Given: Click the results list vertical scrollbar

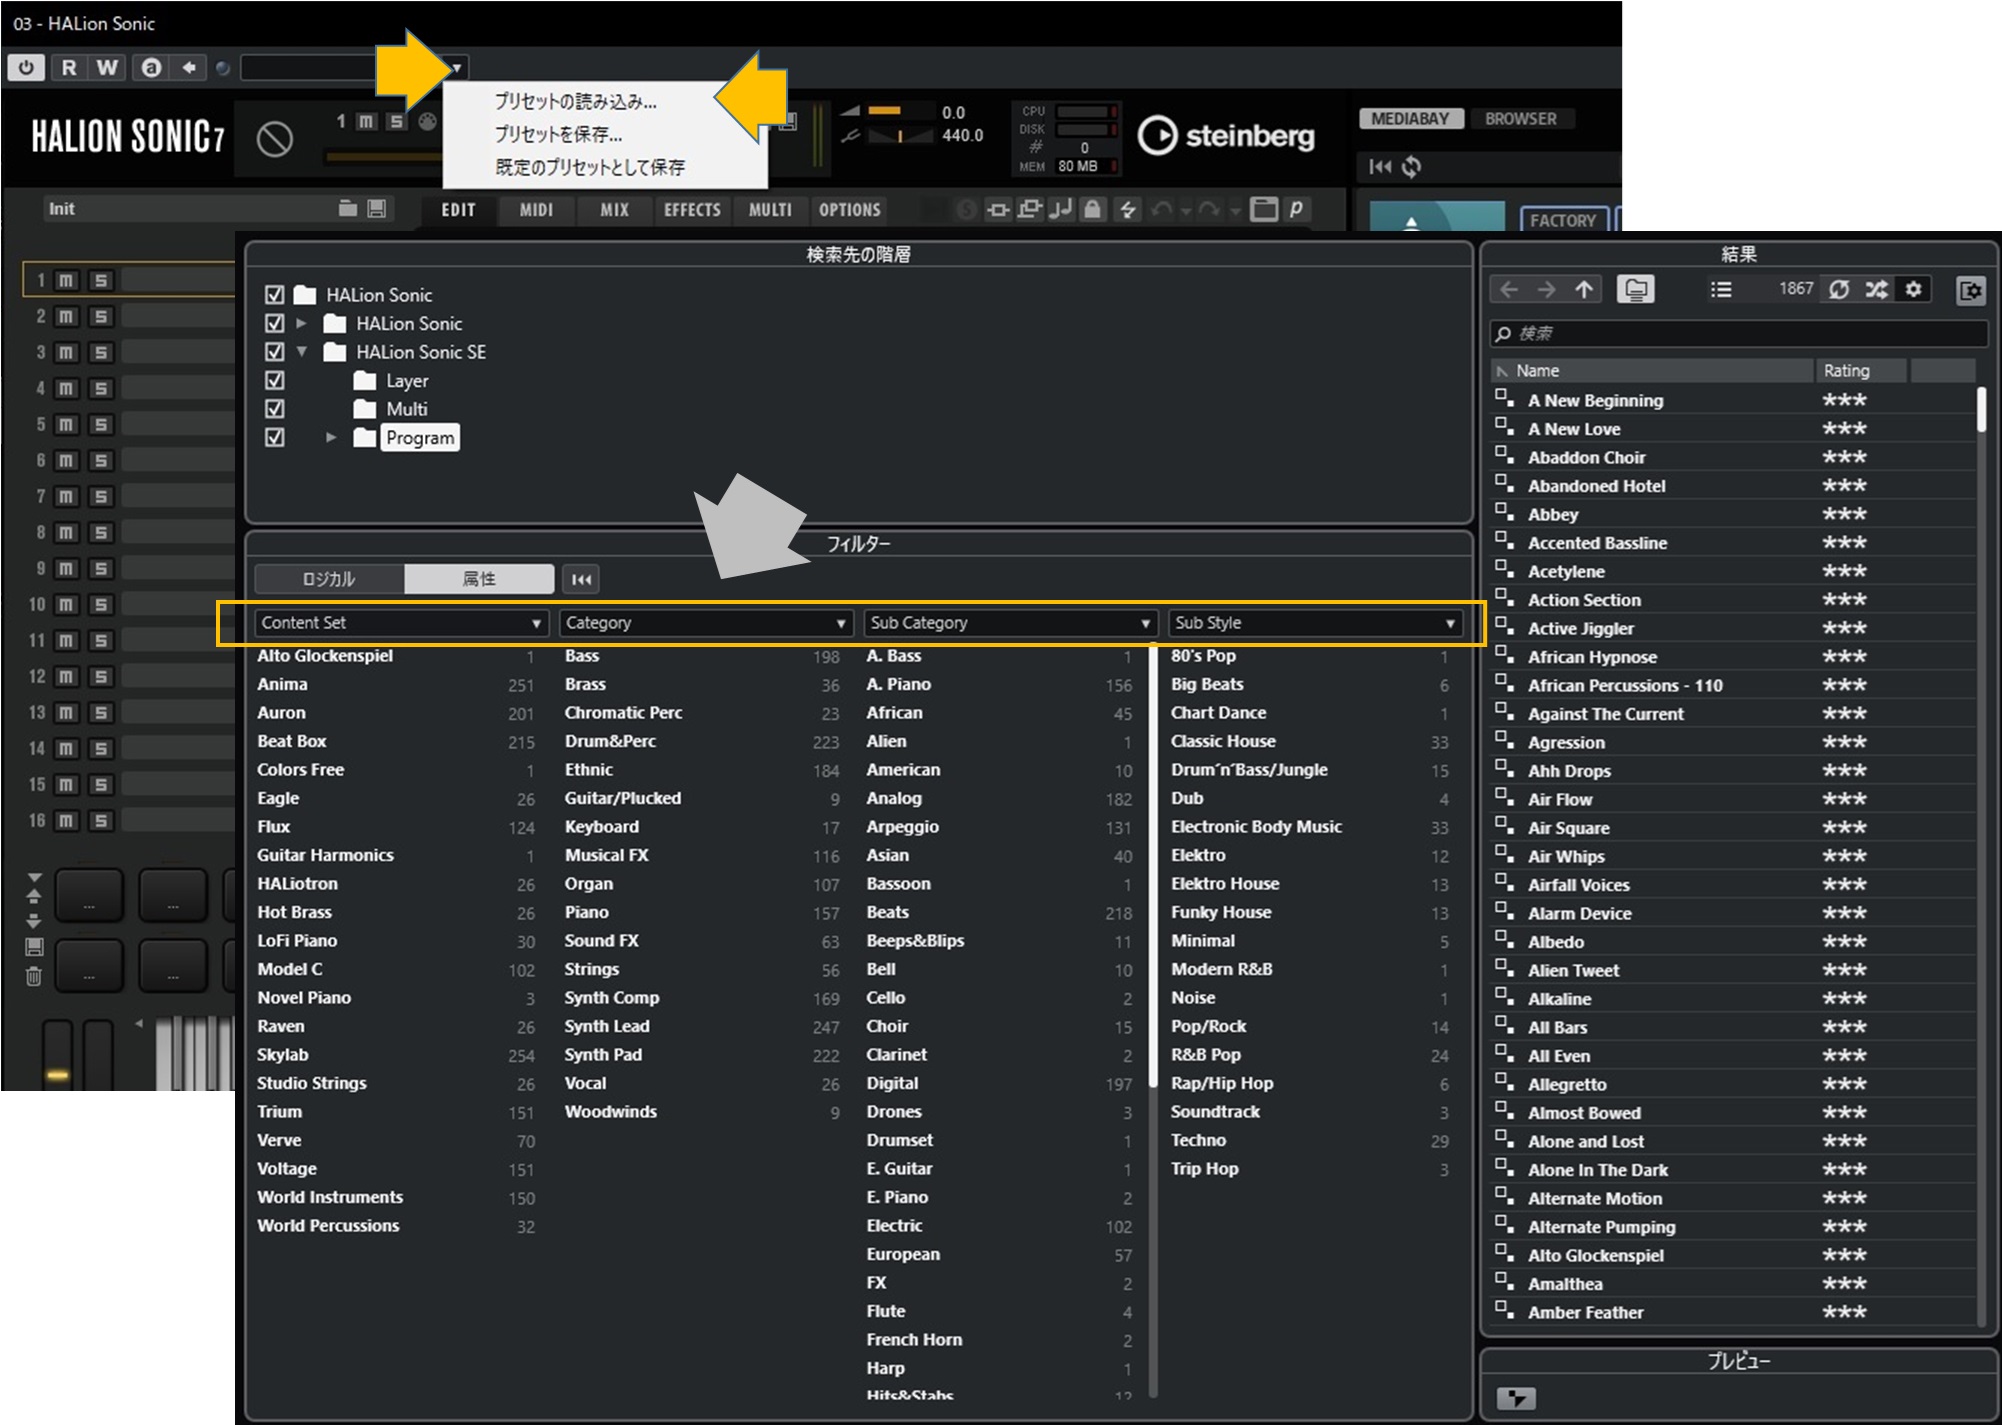Looking at the screenshot, I should click(x=1981, y=855).
